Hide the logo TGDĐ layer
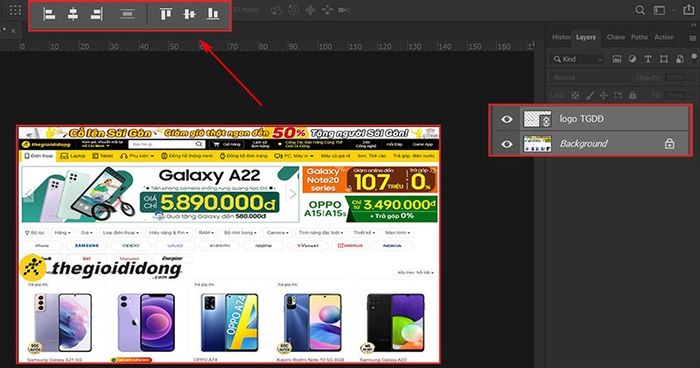Screen dimensions: 700x368 pos(506,119)
